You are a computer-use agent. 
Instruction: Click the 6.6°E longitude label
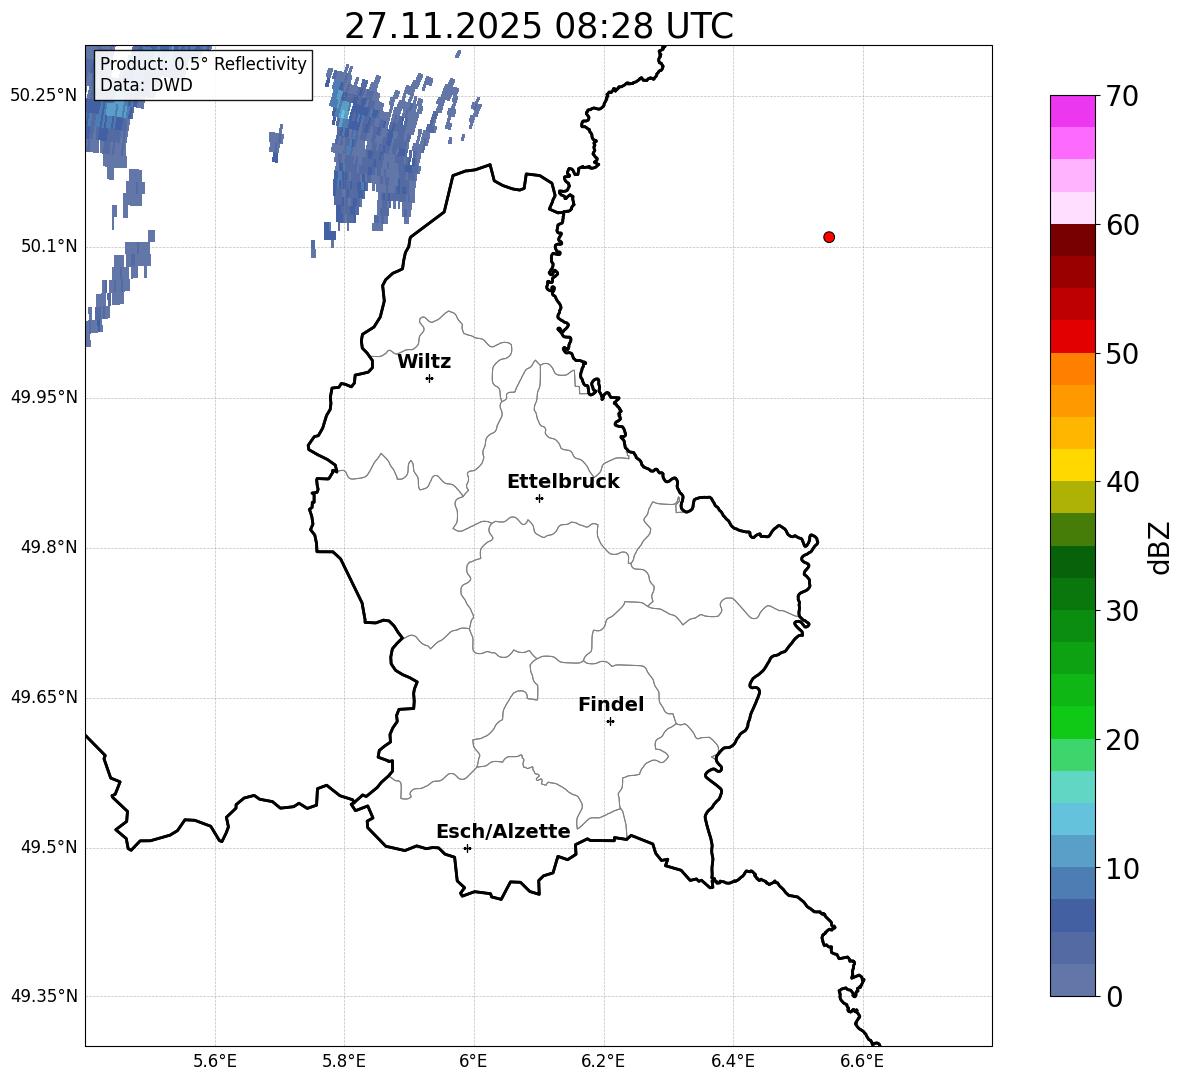point(862,1061)
